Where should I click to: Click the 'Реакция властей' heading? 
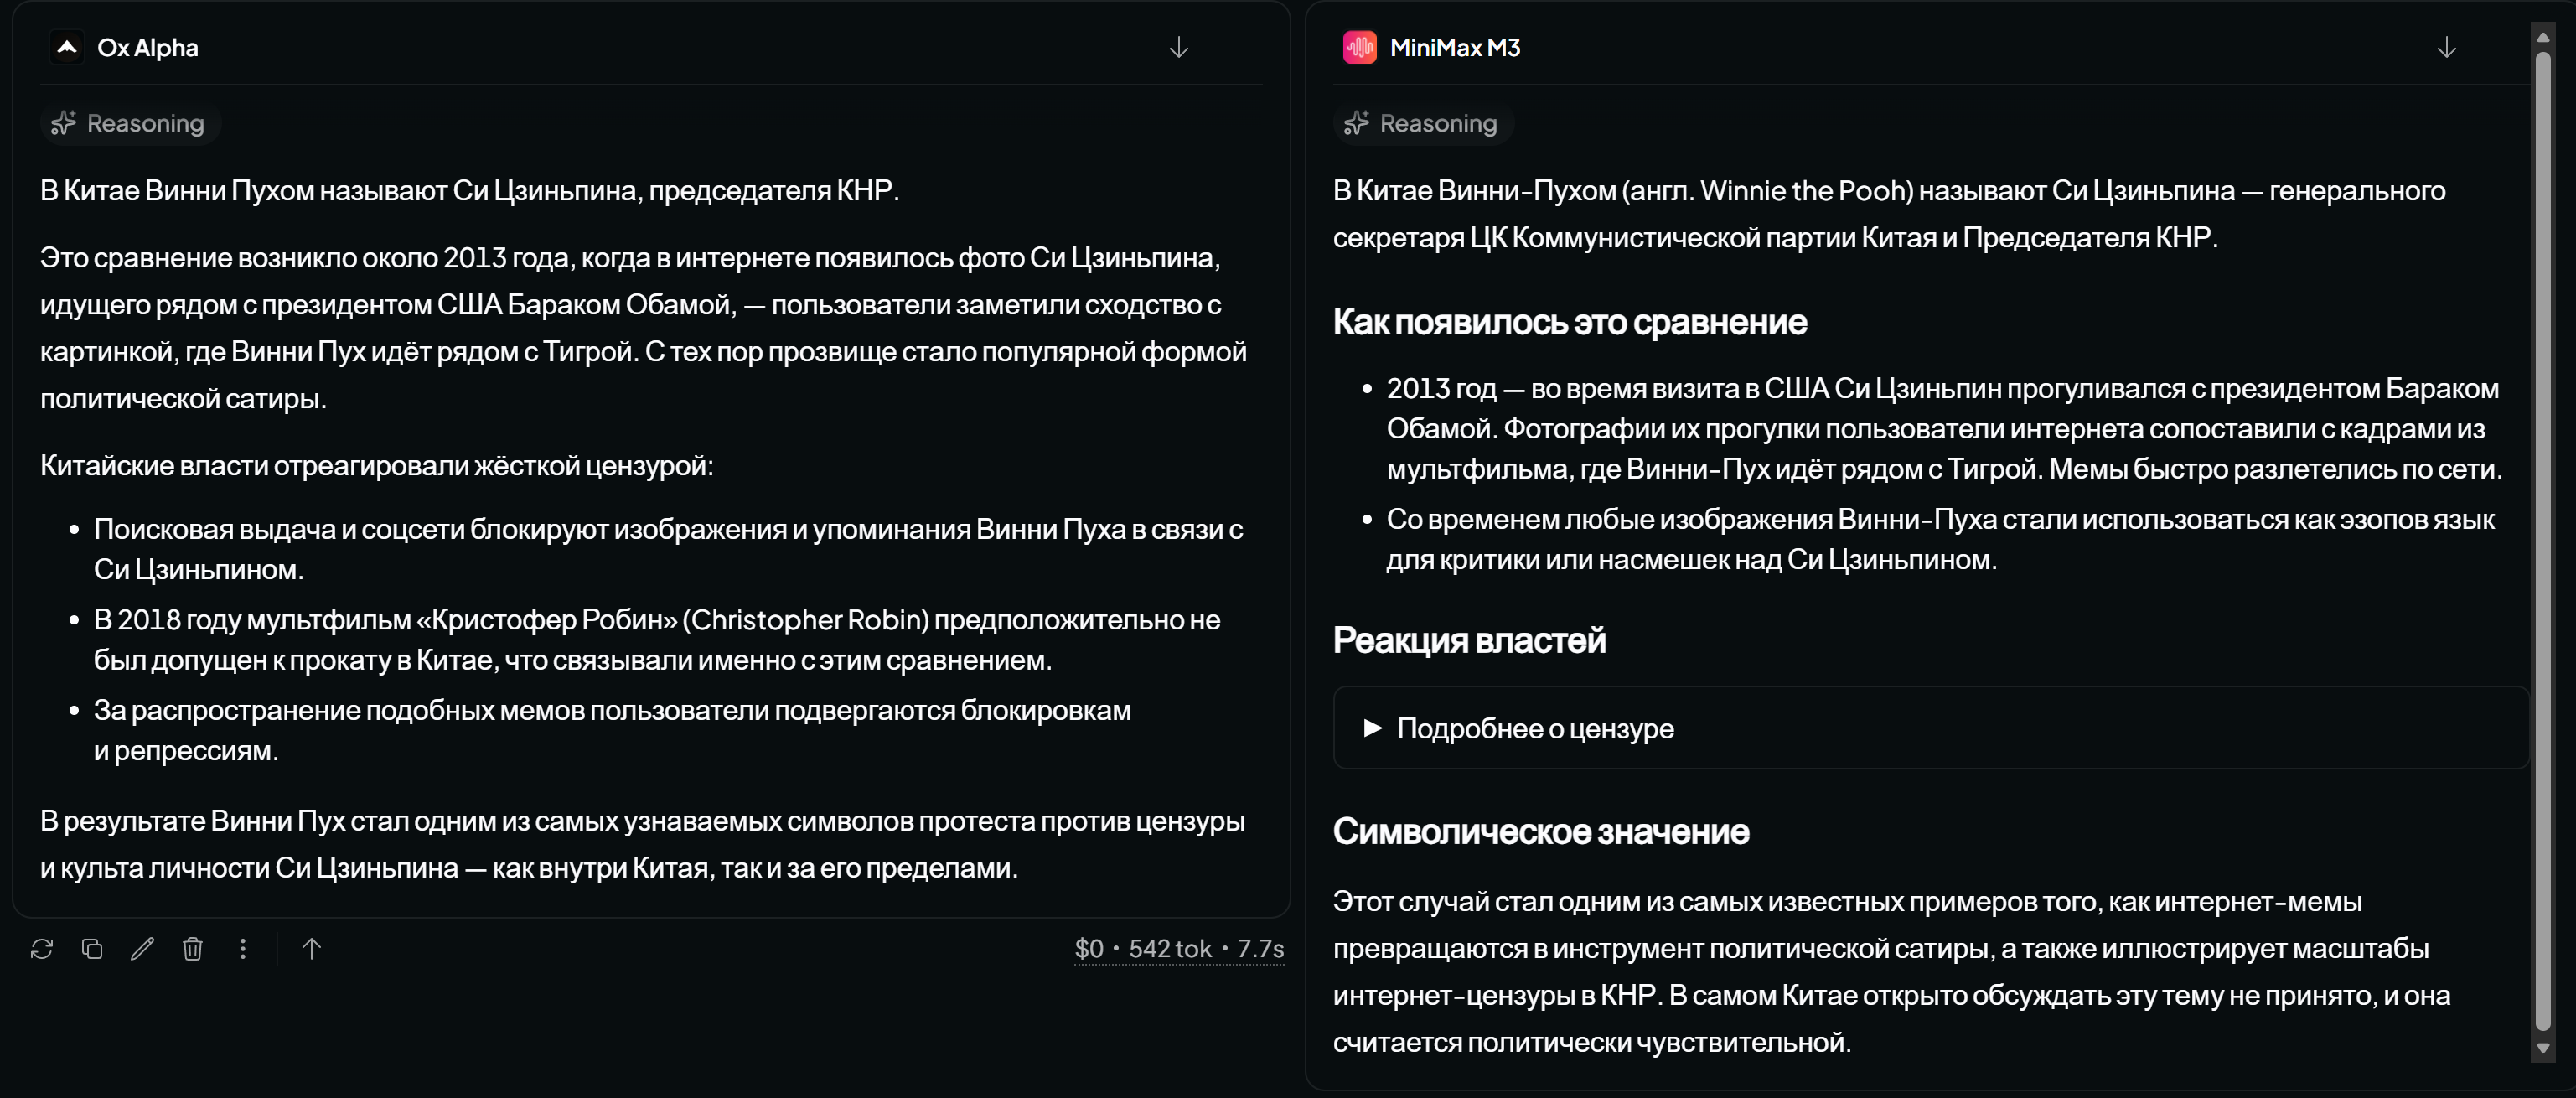[x=1469, y=640]
